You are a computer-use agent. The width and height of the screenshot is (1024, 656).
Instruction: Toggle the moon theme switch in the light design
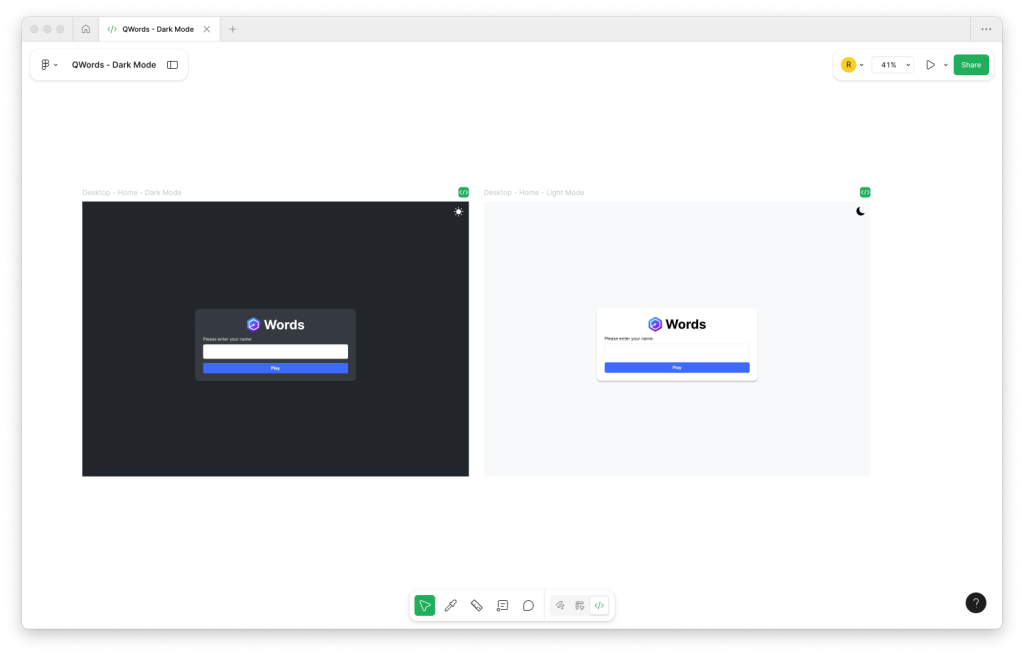(860, 210)
